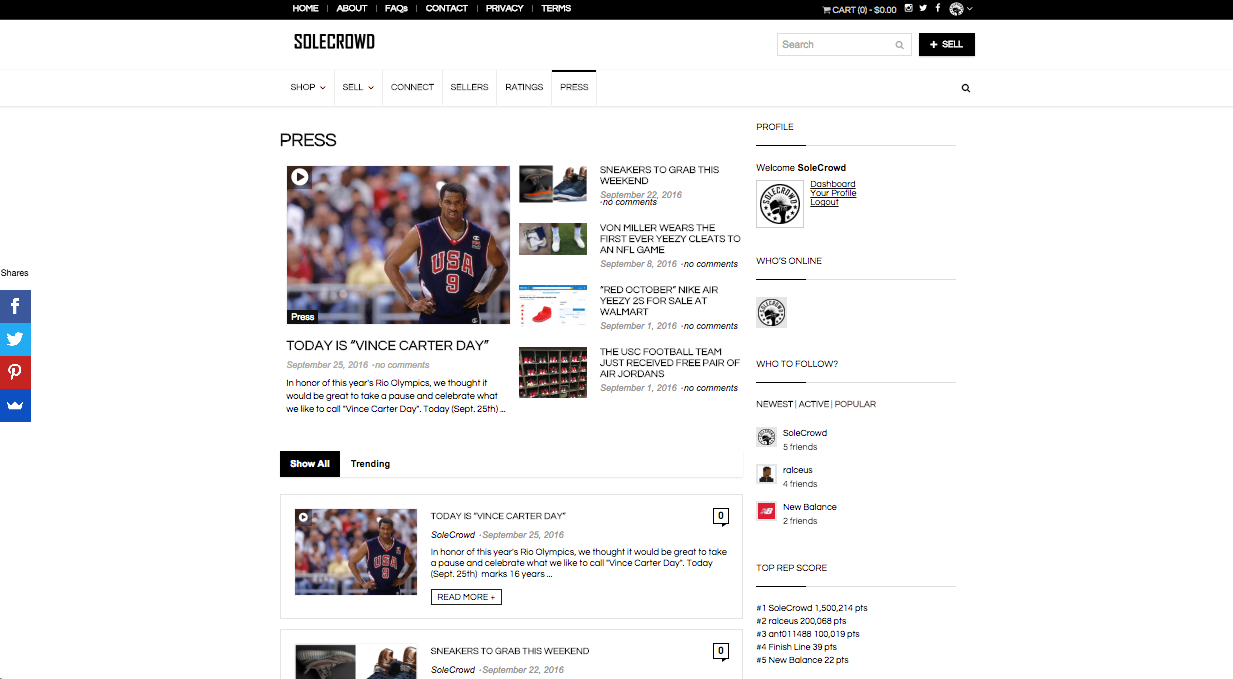Click the Logout link

pyautogui.click(x=825, y=202)
